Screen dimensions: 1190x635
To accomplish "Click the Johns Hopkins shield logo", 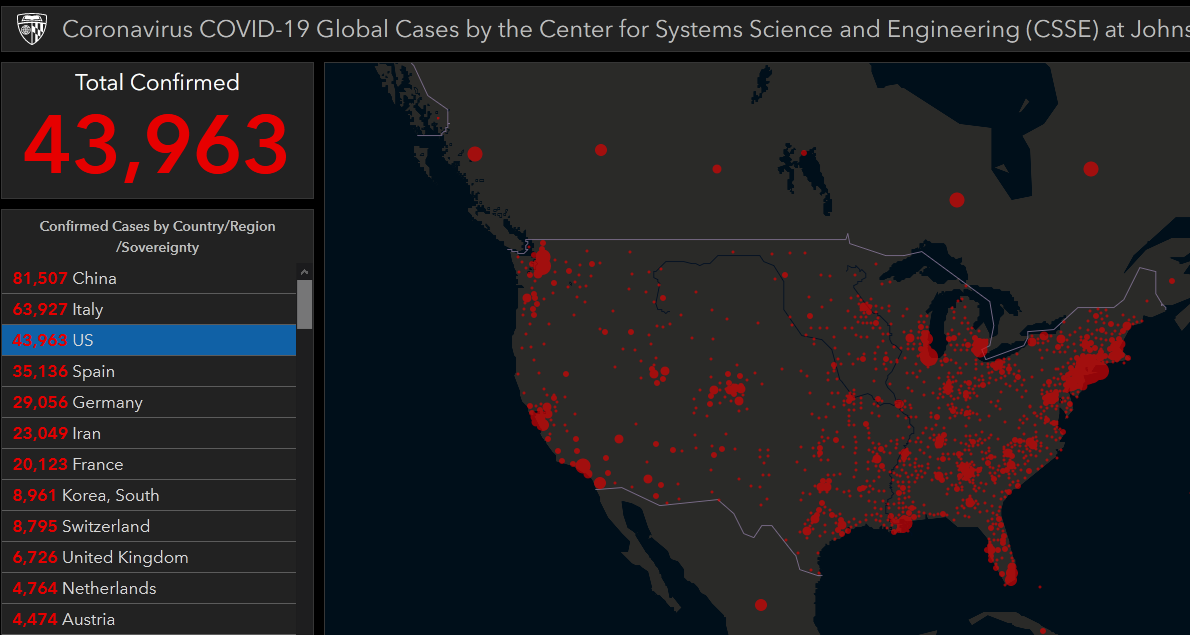I will tap(31, 29).
